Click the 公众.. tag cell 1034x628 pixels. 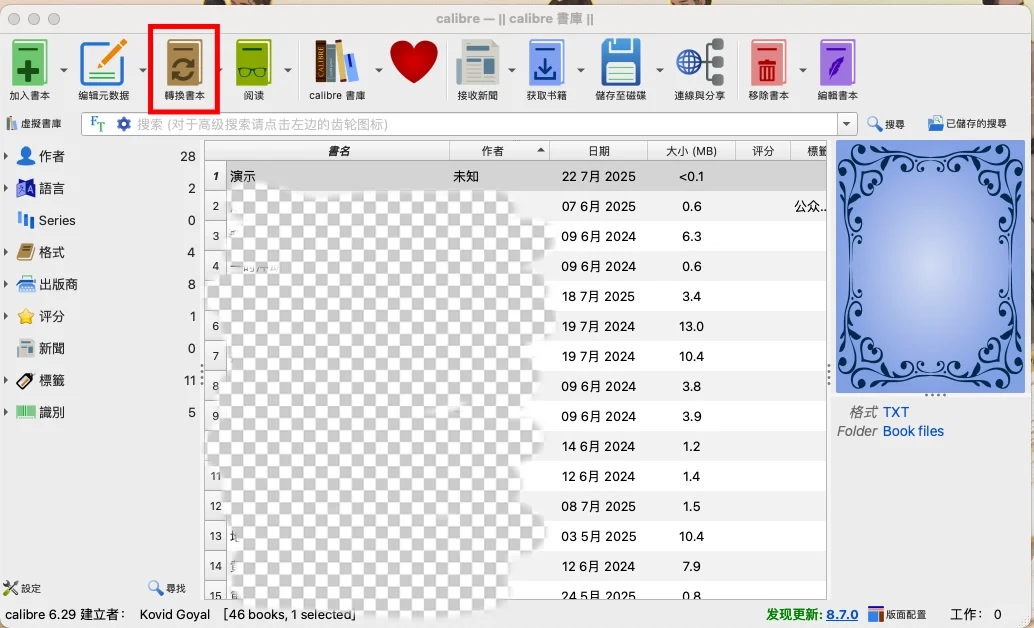(810, 206)
